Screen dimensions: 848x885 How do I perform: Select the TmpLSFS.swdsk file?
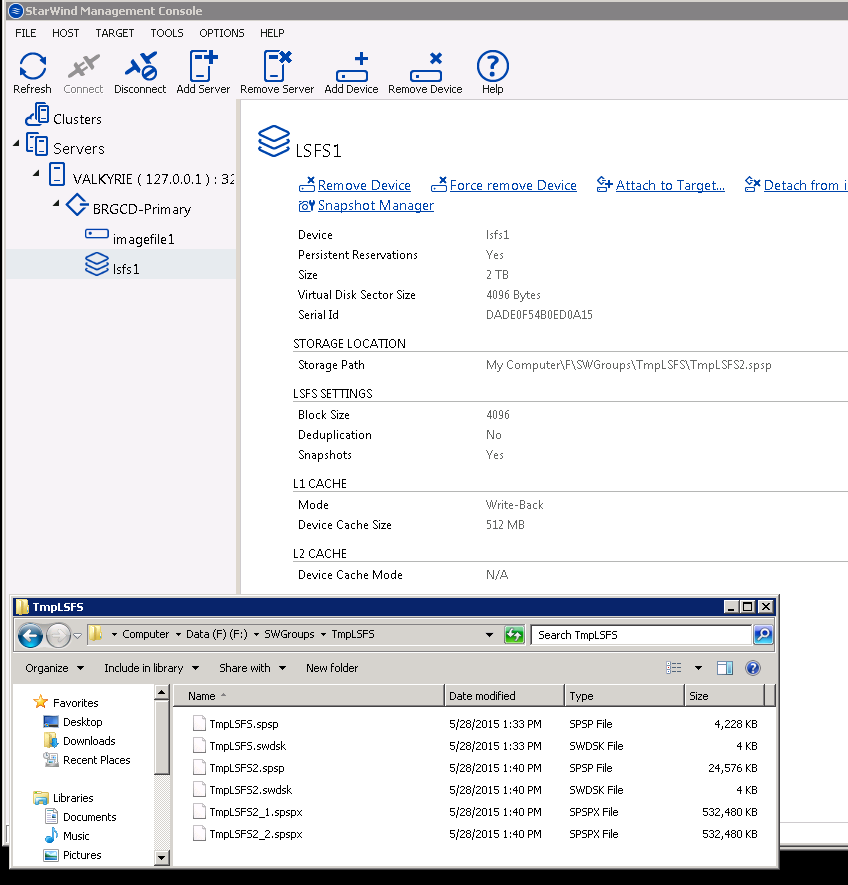pos(248,746)
